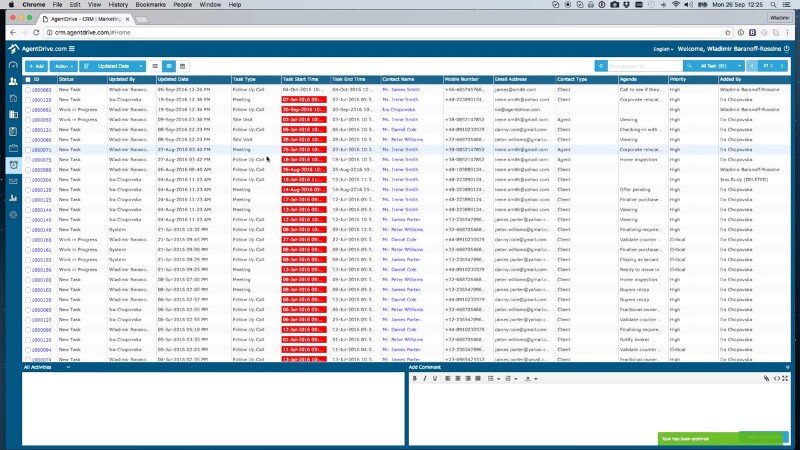
Task: Open the dashboard gauge icon in sidebar
Action: 13,64
